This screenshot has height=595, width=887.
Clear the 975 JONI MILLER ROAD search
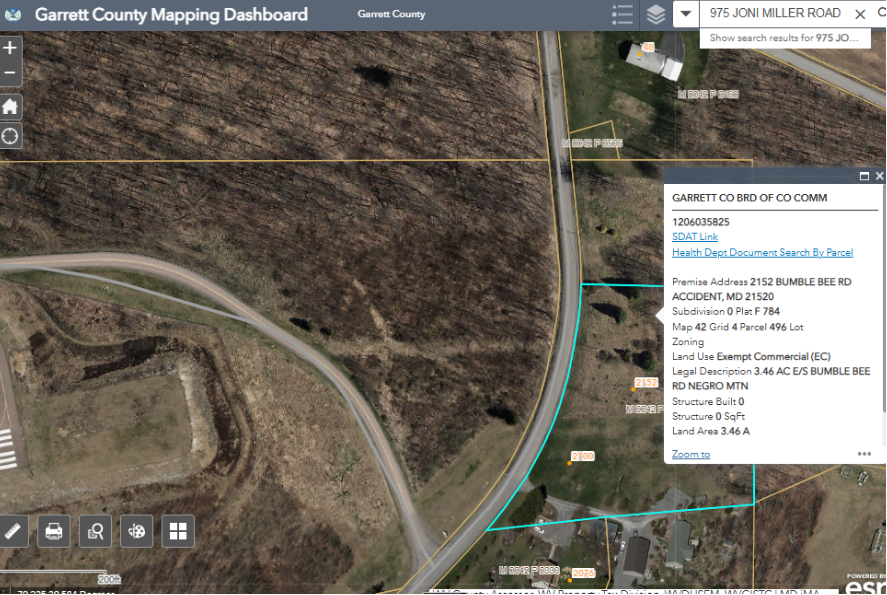(x=860, y=14)
